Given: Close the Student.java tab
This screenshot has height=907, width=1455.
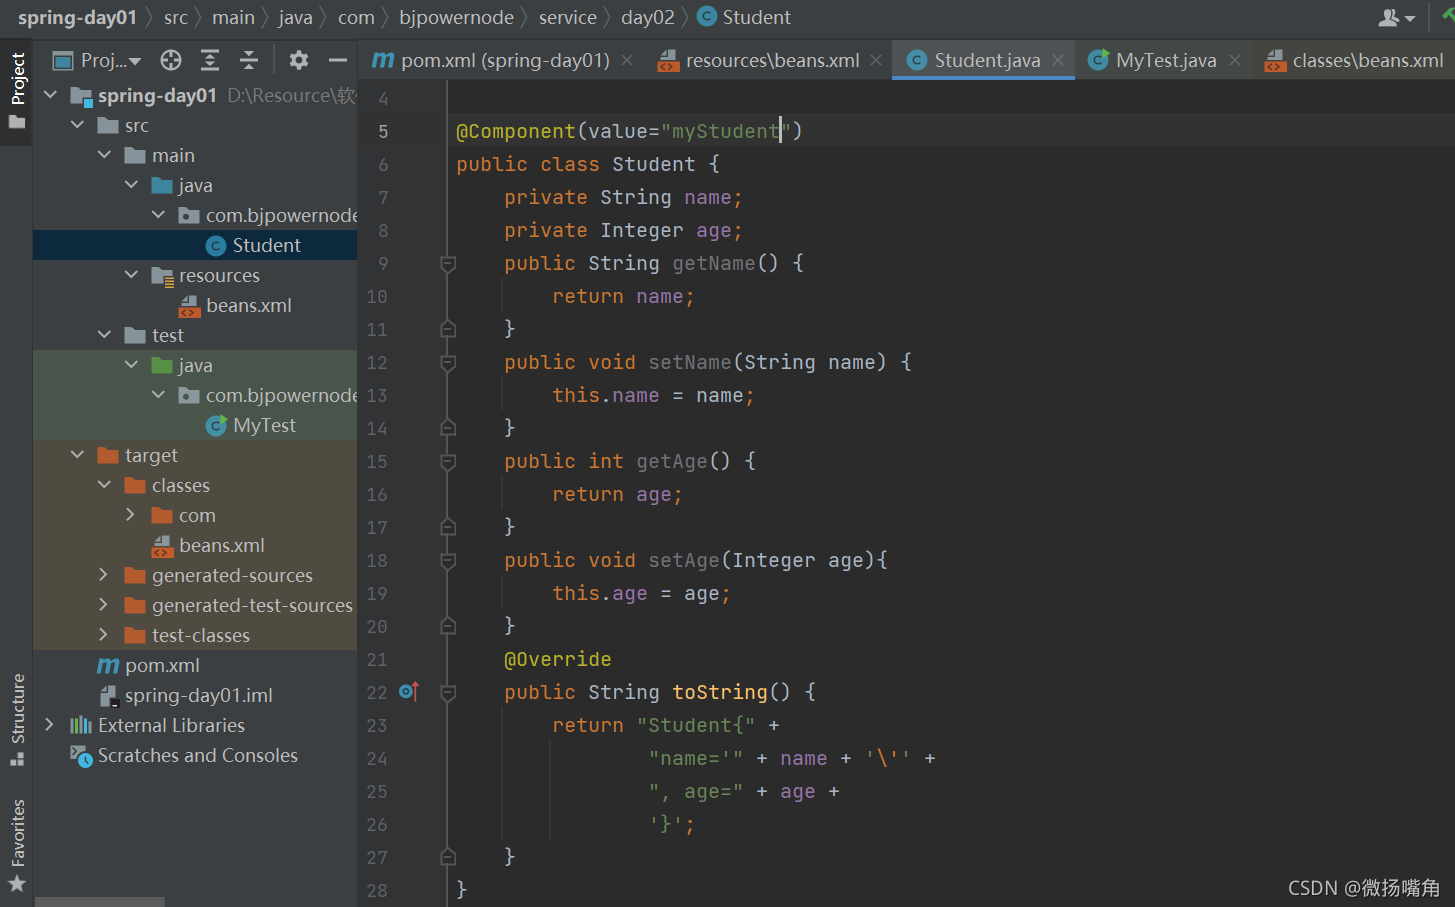Looking at the screenshot, I should click(1058, 61).
